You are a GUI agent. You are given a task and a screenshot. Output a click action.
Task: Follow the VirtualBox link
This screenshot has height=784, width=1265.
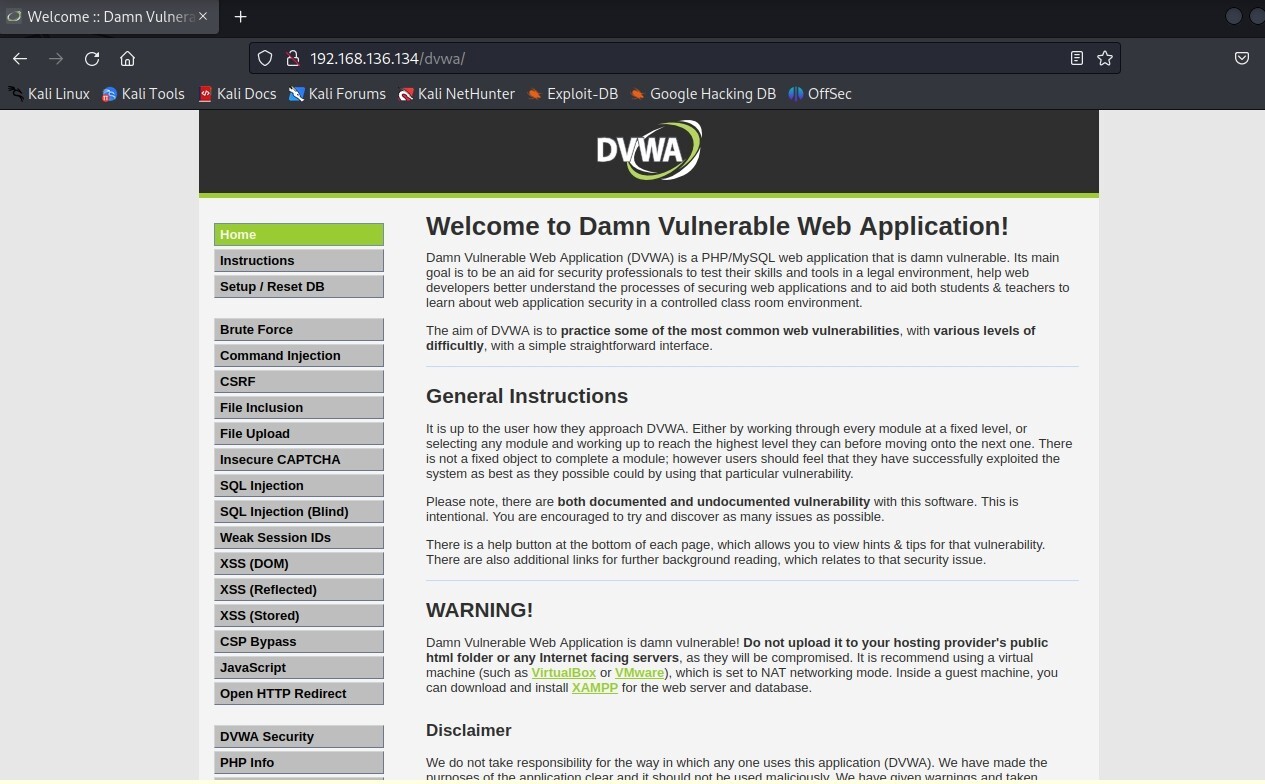(563, 673)
